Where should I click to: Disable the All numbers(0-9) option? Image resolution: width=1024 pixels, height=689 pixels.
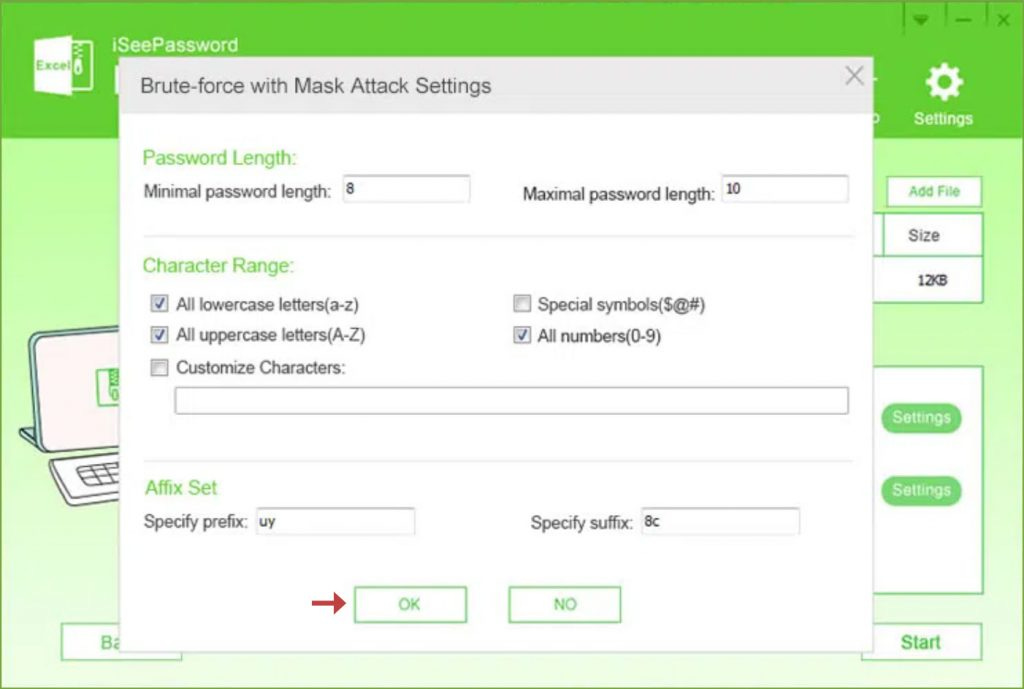pyautogui.click(x=521, y=336)
